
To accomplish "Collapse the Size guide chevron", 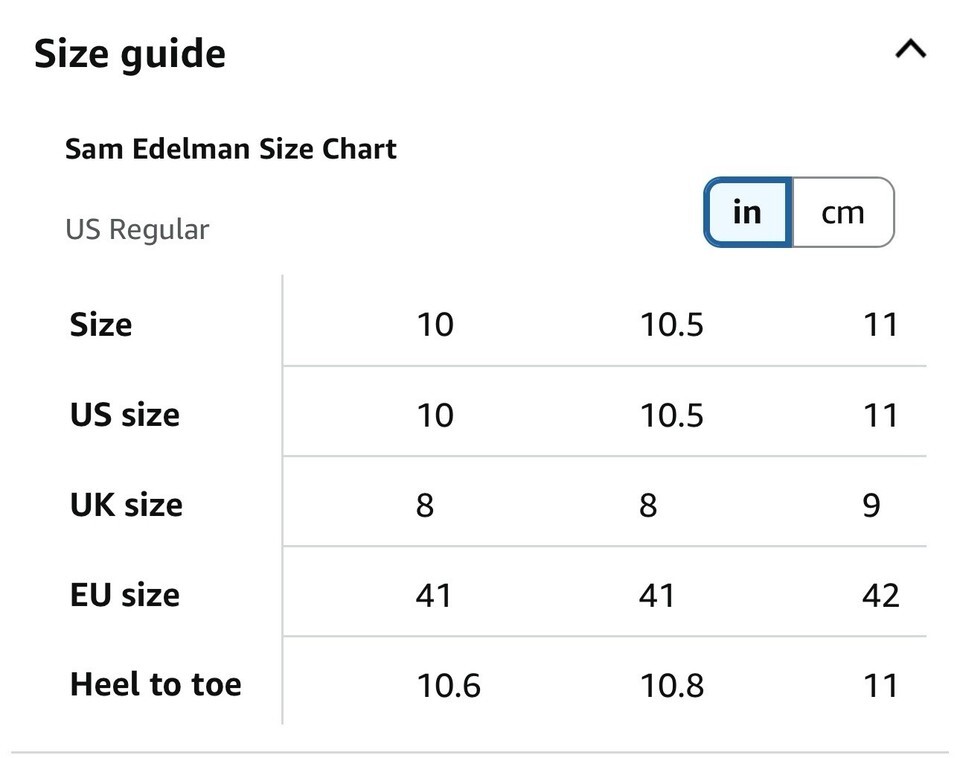I will pos(910,50).
